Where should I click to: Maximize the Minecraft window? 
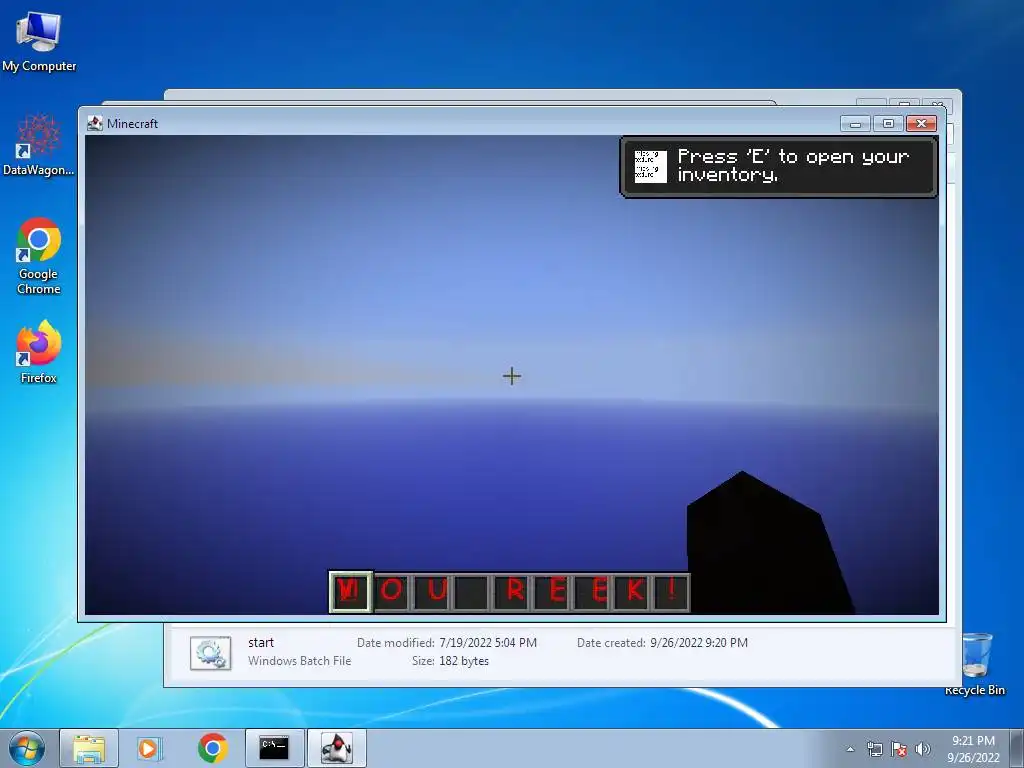[888, 123]
